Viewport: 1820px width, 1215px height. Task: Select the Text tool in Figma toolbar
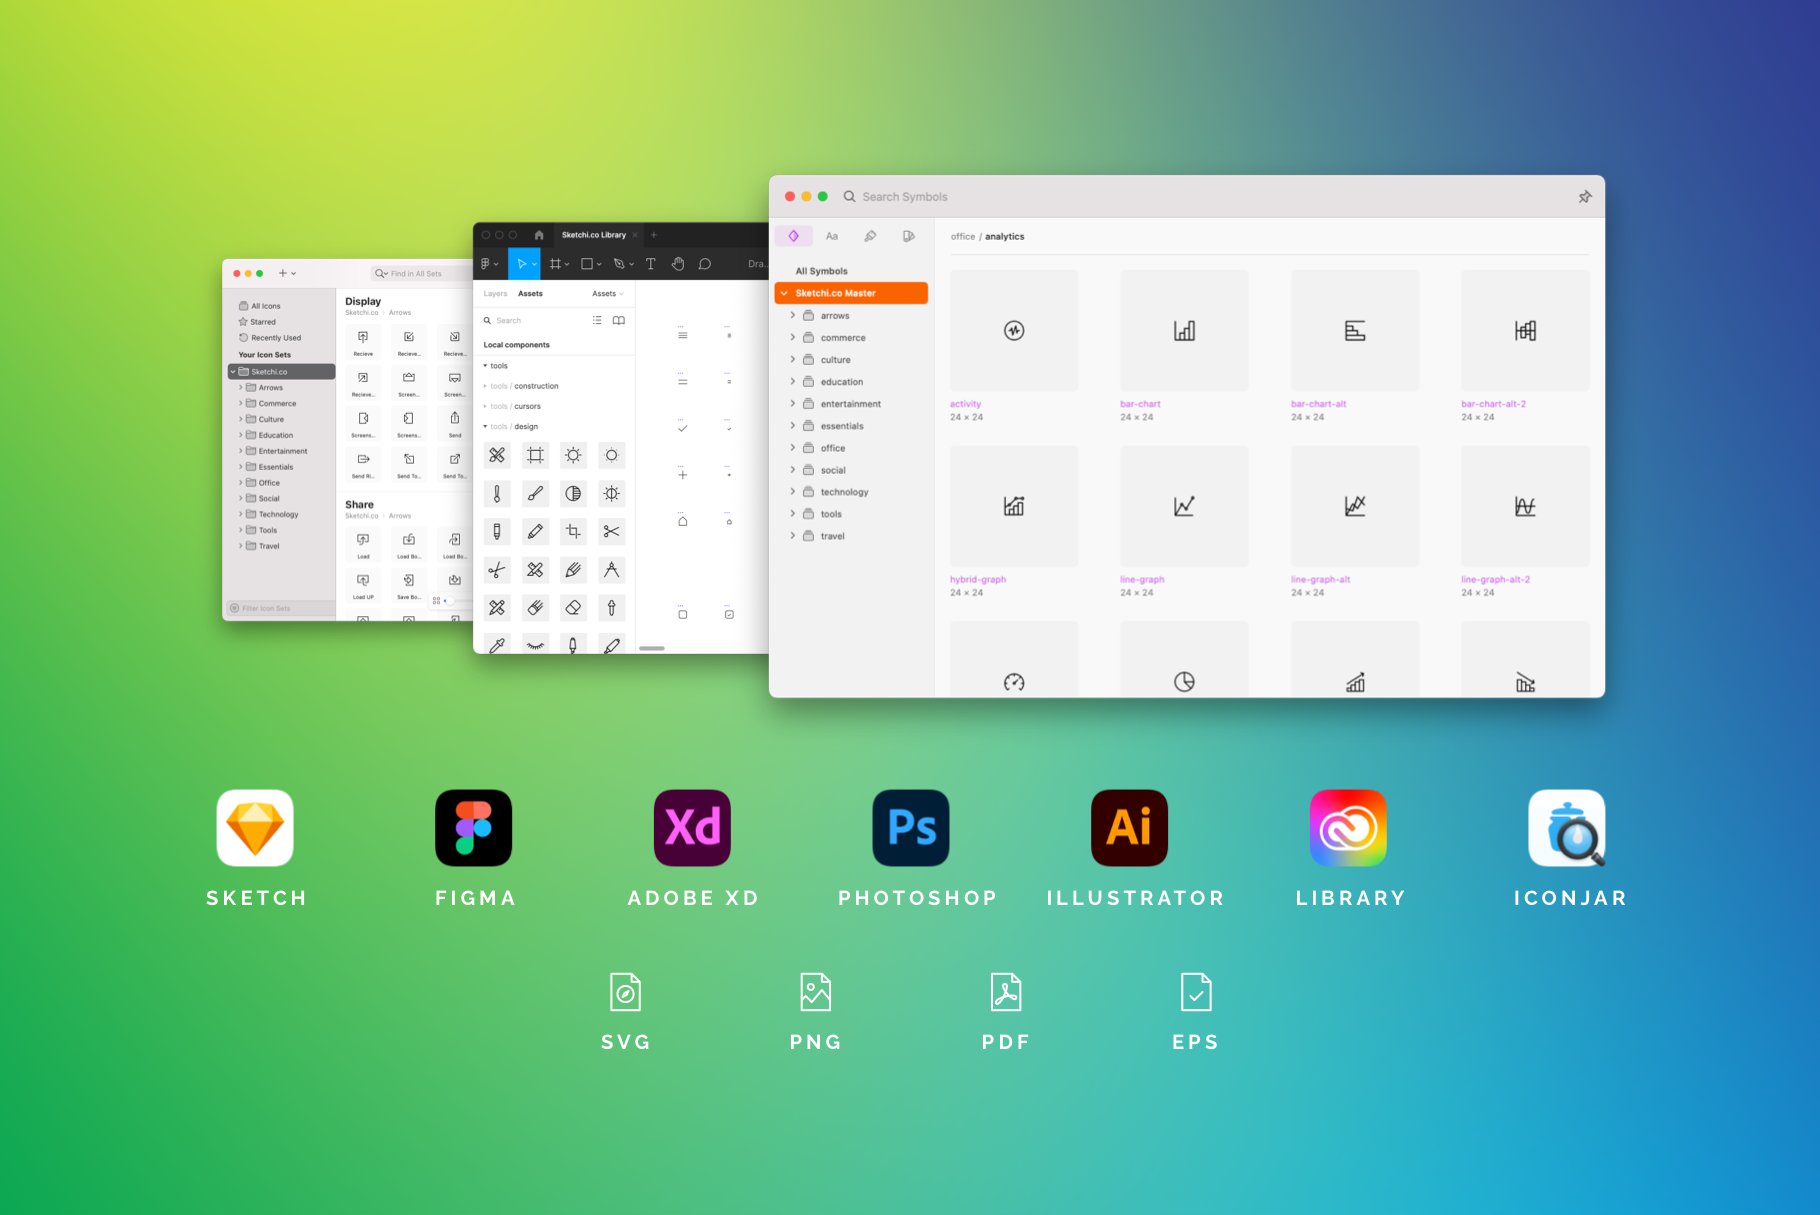[x=650, y=264]
